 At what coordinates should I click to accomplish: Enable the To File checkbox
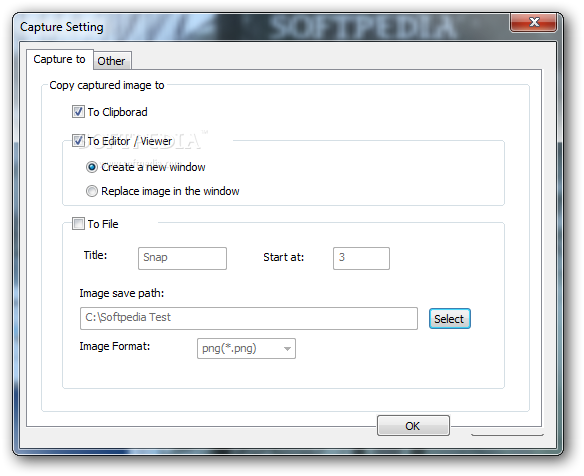point(78,223)
